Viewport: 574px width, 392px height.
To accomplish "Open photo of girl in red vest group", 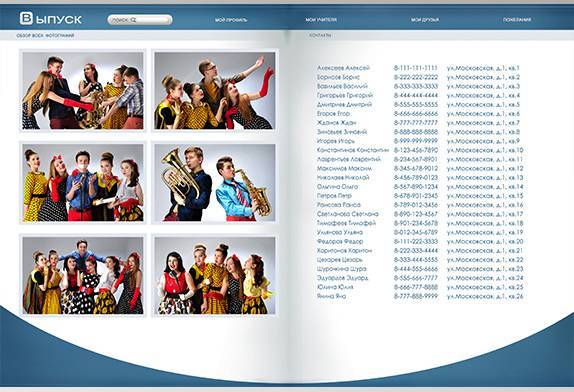I will coord(215,276).
